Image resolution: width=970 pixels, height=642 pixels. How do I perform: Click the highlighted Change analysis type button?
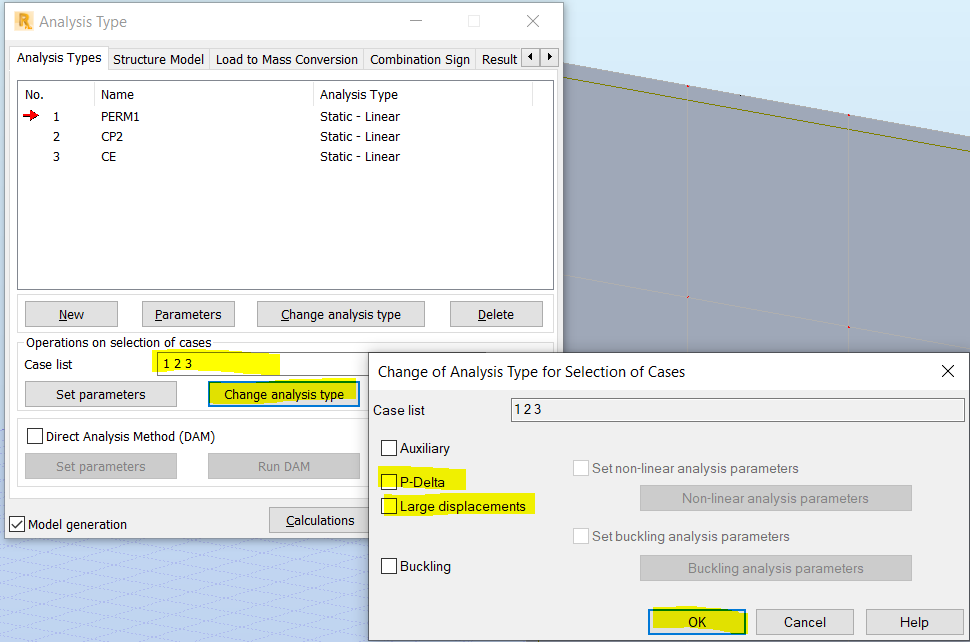283,393
